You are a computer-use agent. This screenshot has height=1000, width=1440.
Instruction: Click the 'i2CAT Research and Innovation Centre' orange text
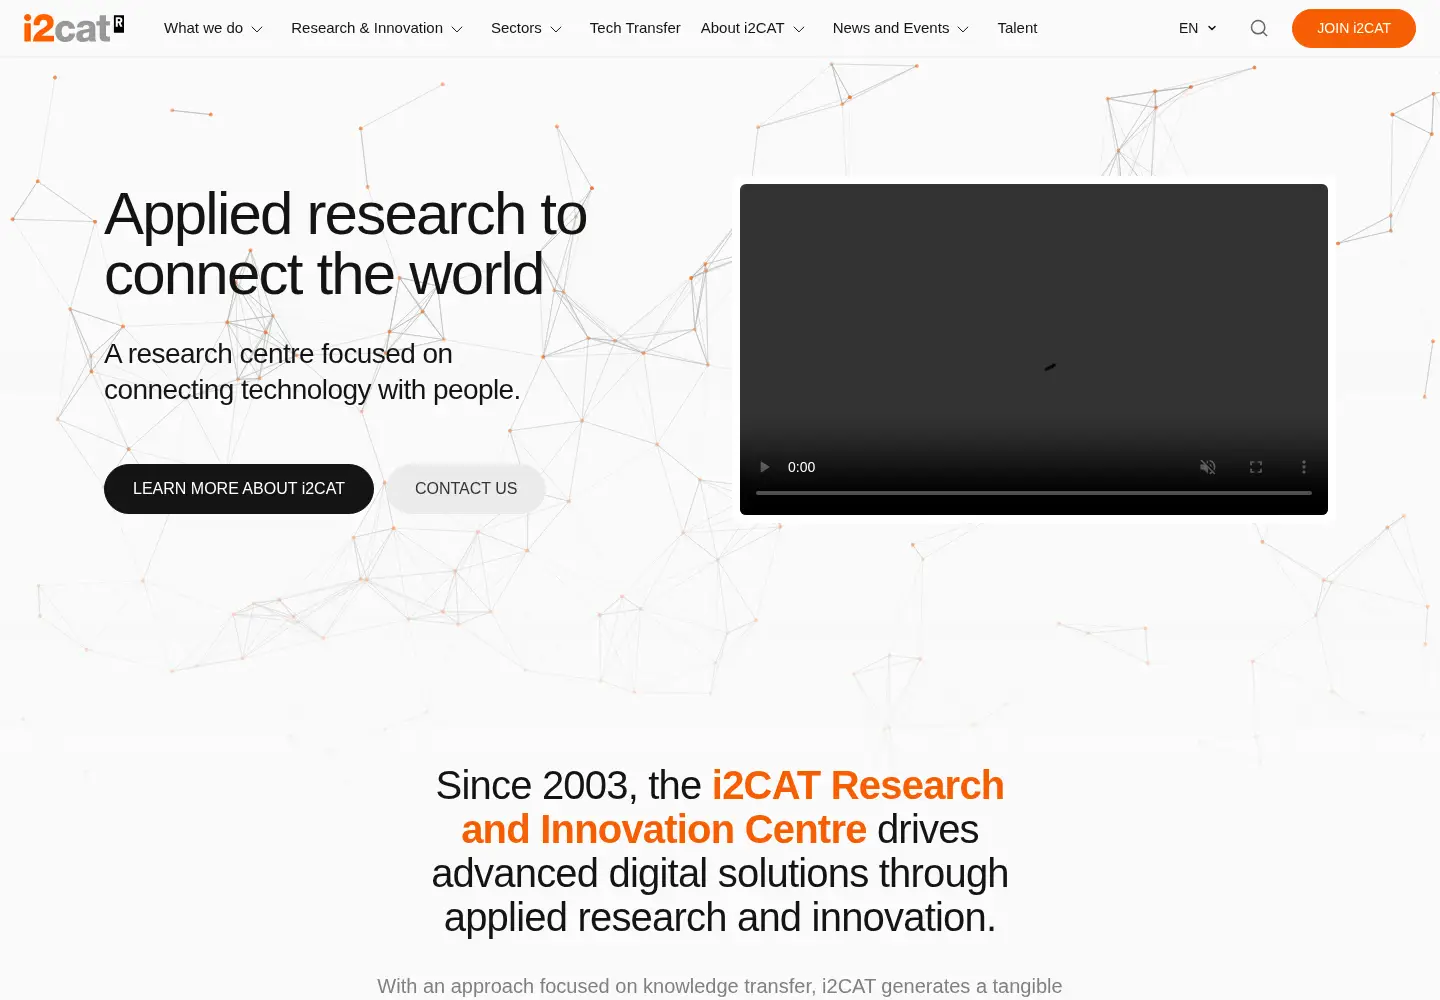(x=733, y=808)
